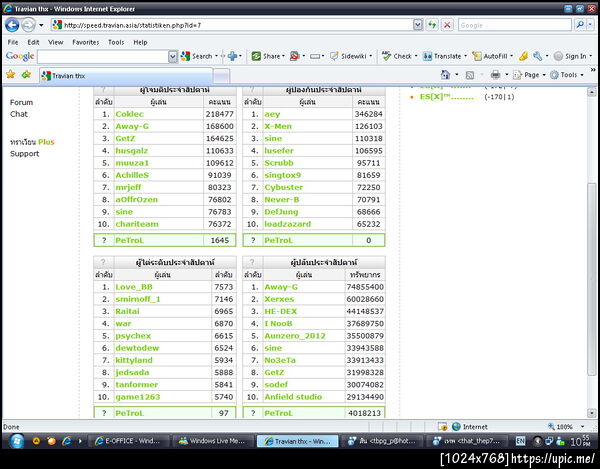Open the E-OFFICE taskbar window
600x469 pixels.
tap(127, 441)
